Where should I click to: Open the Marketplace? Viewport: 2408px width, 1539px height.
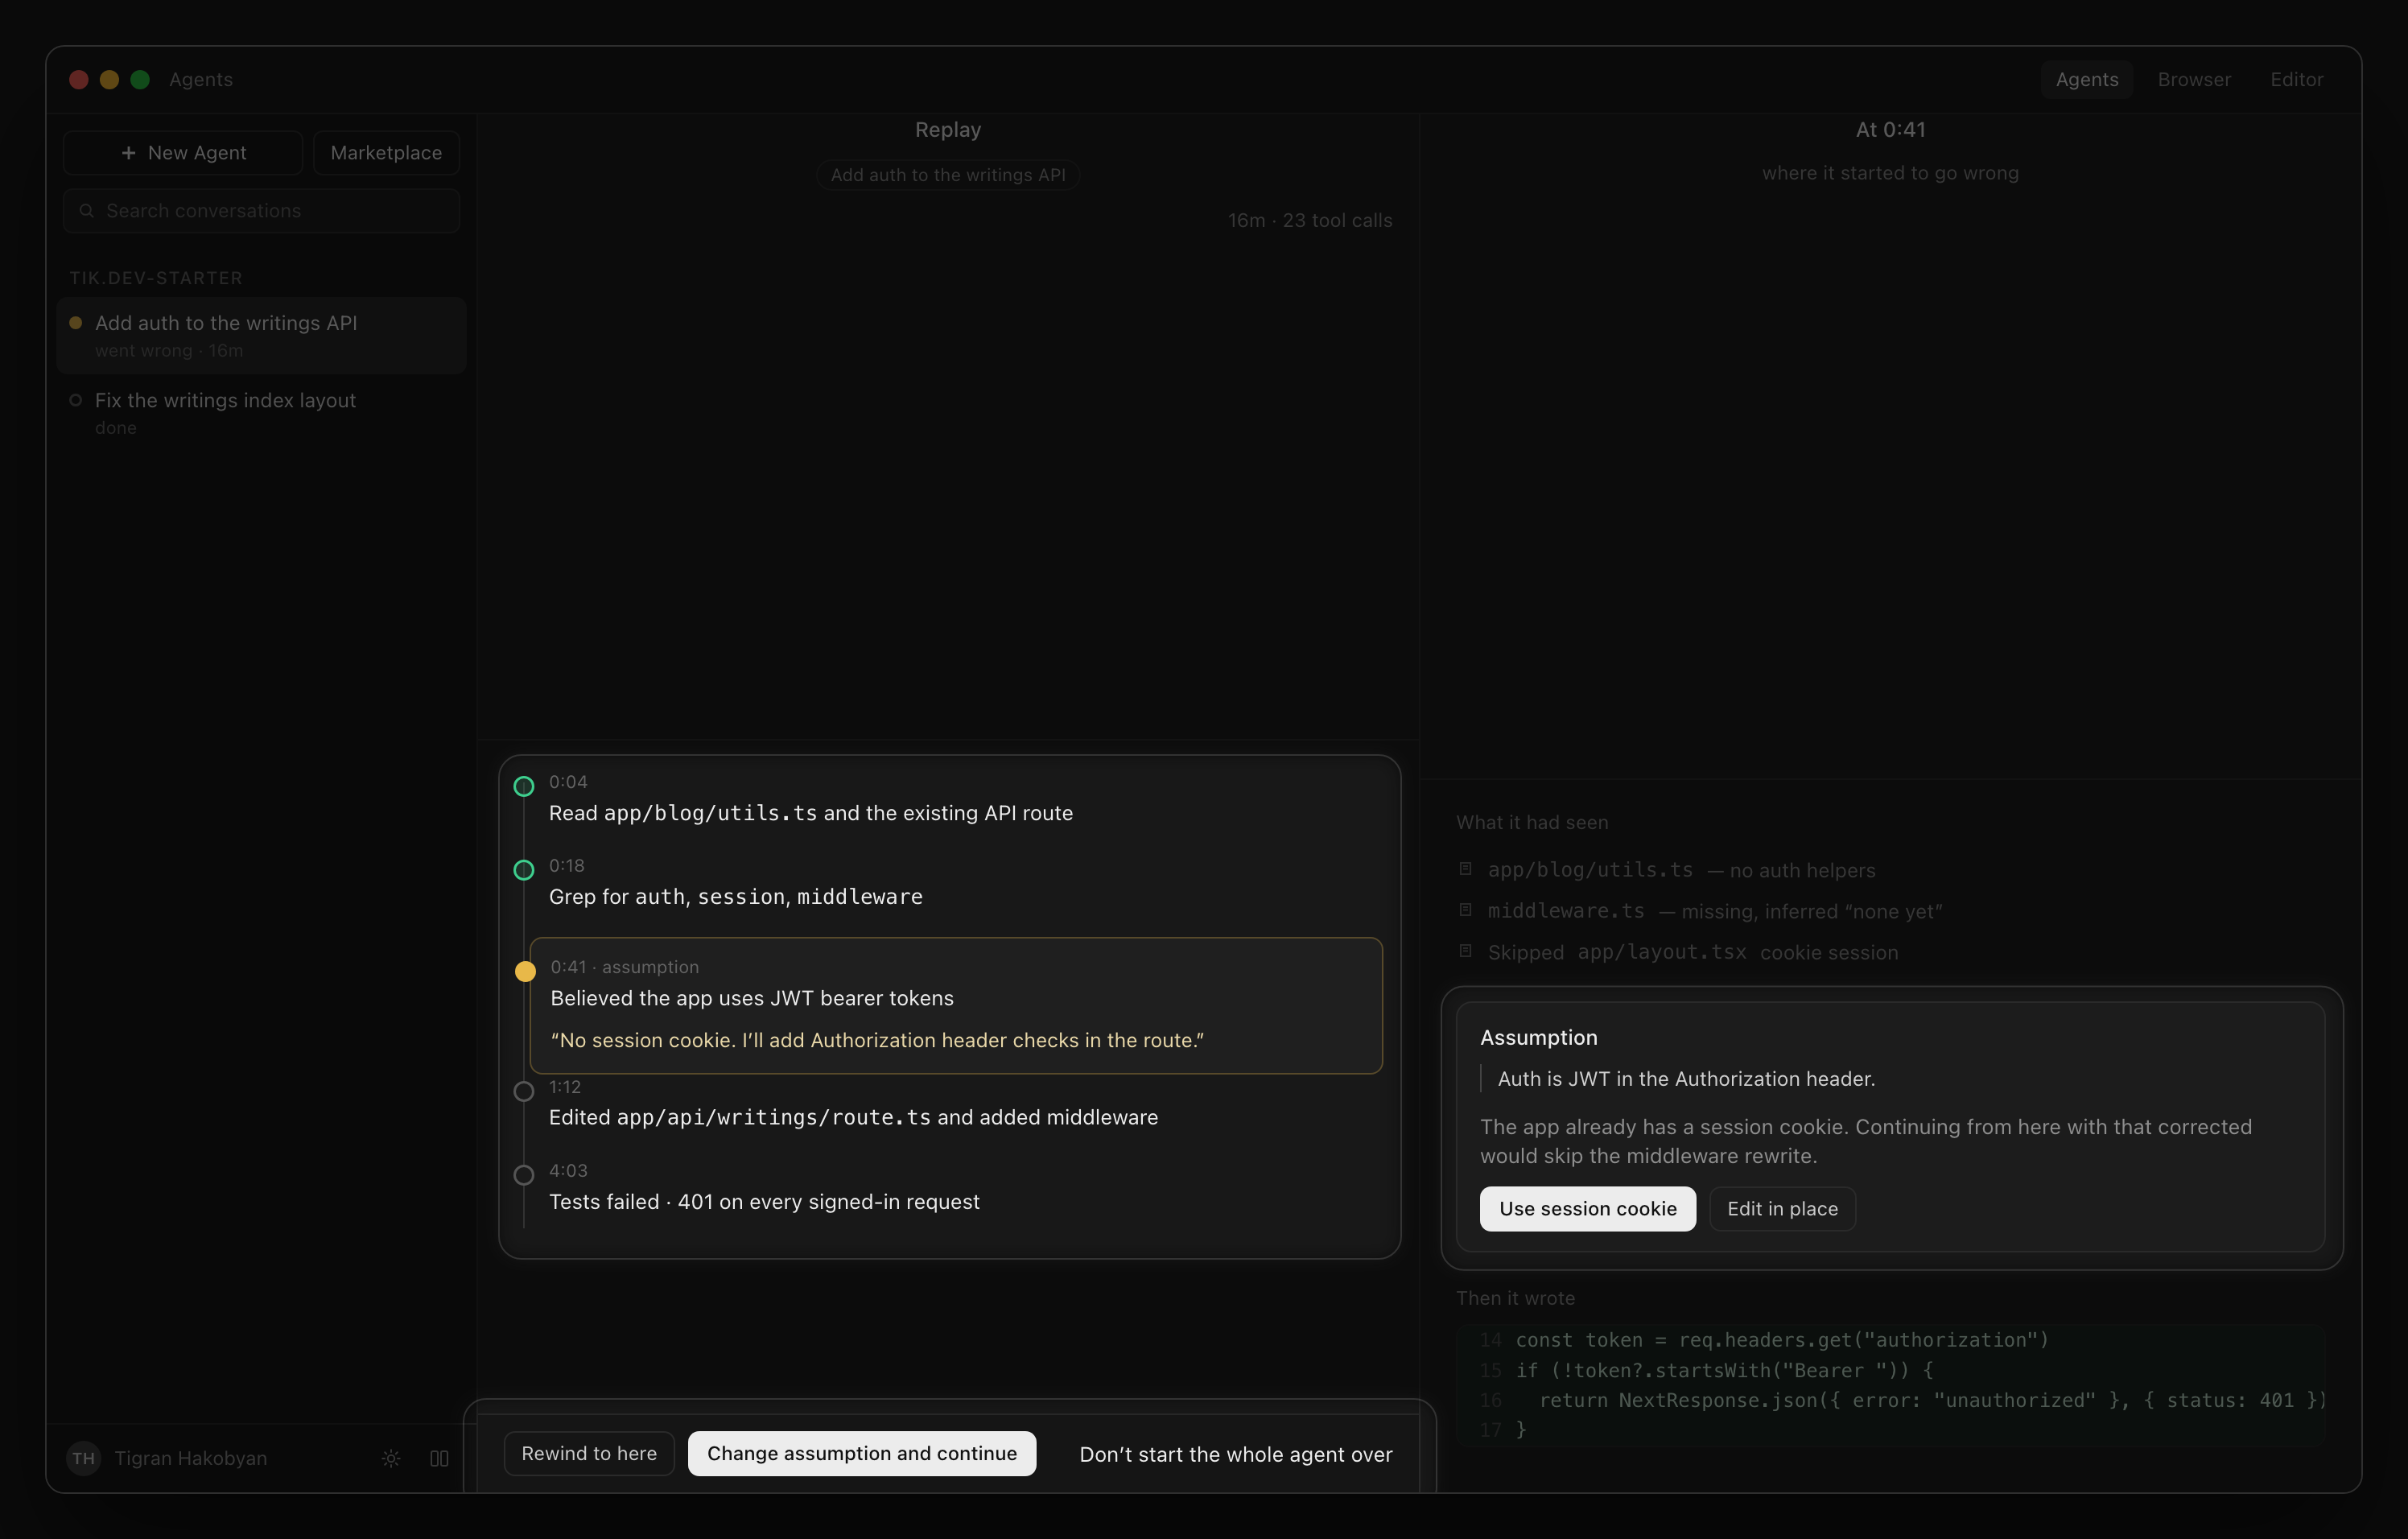386,153
